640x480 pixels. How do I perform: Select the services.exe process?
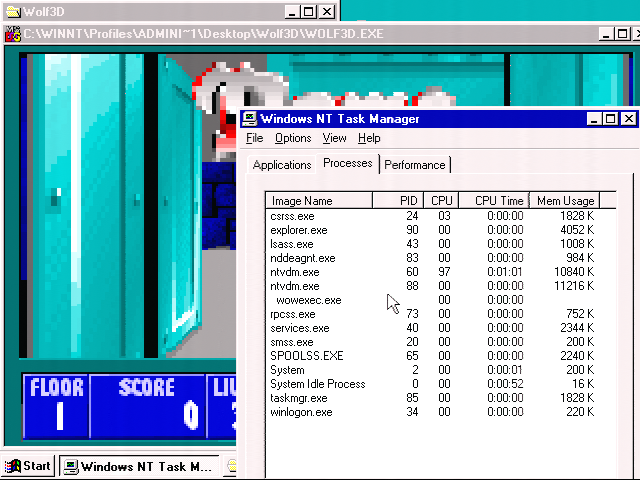point(433,328)
